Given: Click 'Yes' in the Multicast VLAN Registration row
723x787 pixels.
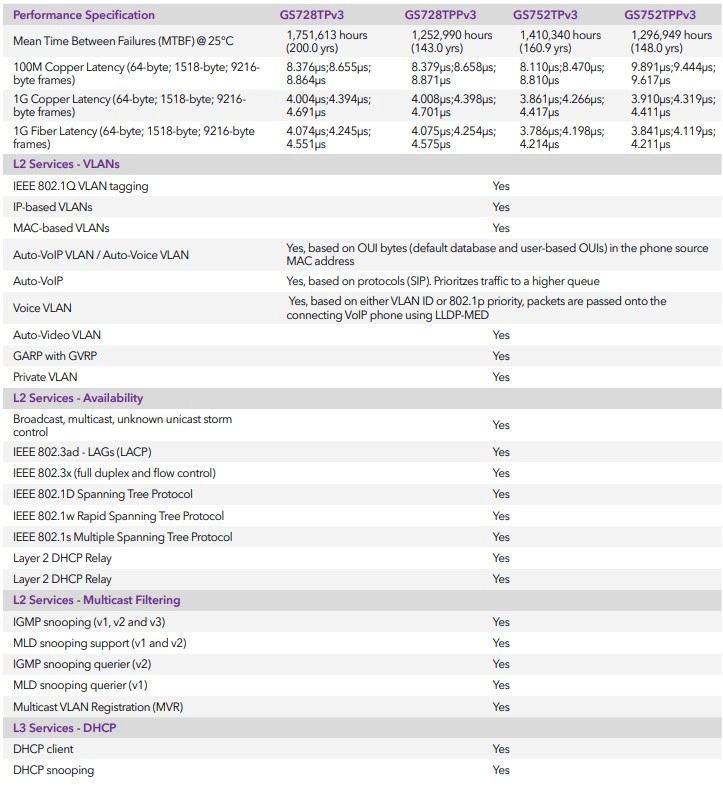Looking at the screenshot, I should click(501, 708).
